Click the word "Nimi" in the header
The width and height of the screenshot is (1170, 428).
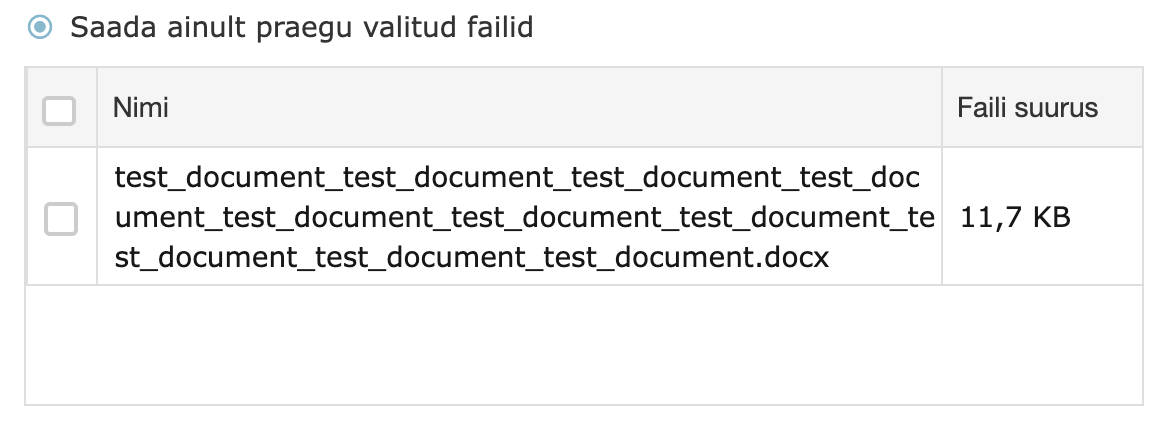pyautogui.click(x=140, y=108)
